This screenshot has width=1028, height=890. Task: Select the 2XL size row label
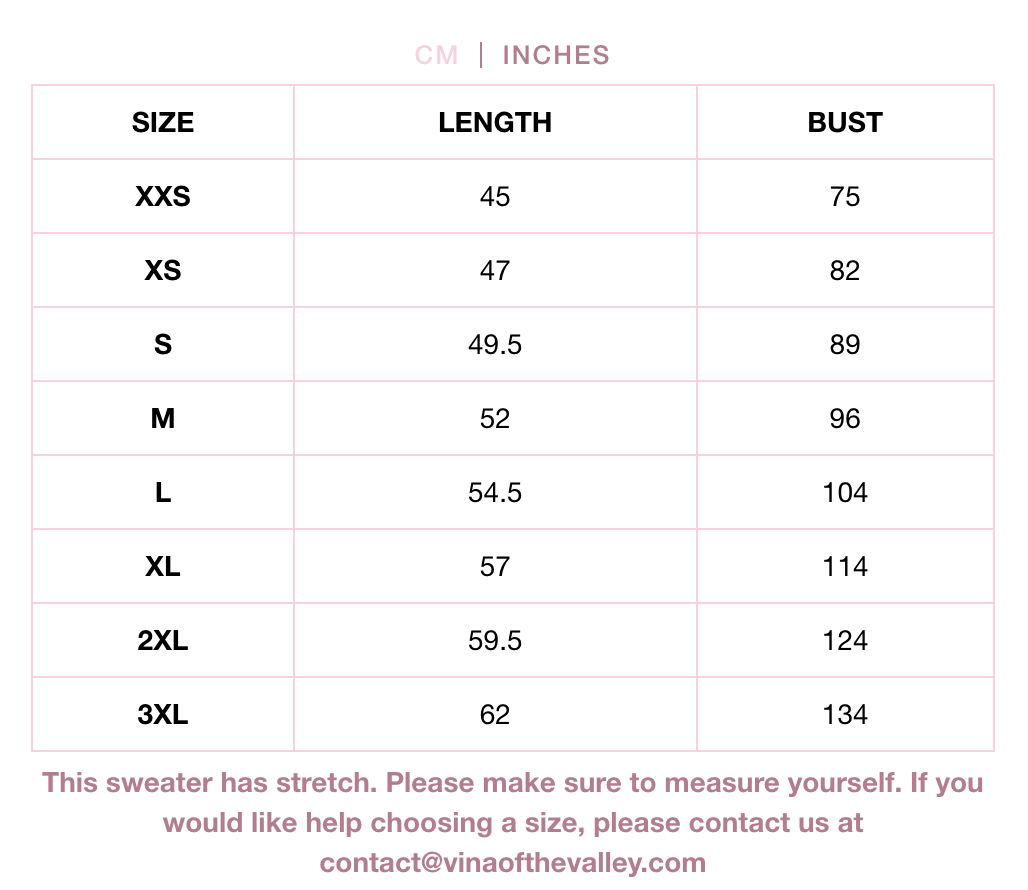(x=163, y=641)
